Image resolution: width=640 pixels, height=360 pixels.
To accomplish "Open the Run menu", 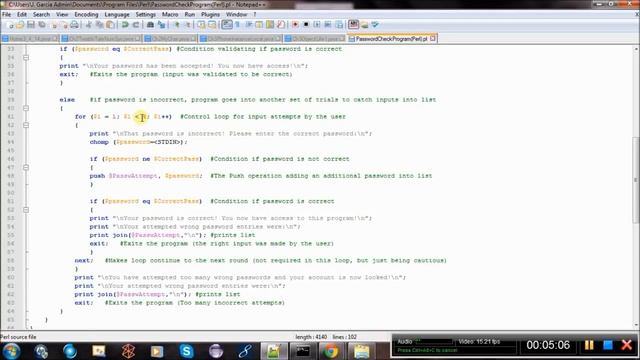I will pyautogui.click(x=190, y=14).
